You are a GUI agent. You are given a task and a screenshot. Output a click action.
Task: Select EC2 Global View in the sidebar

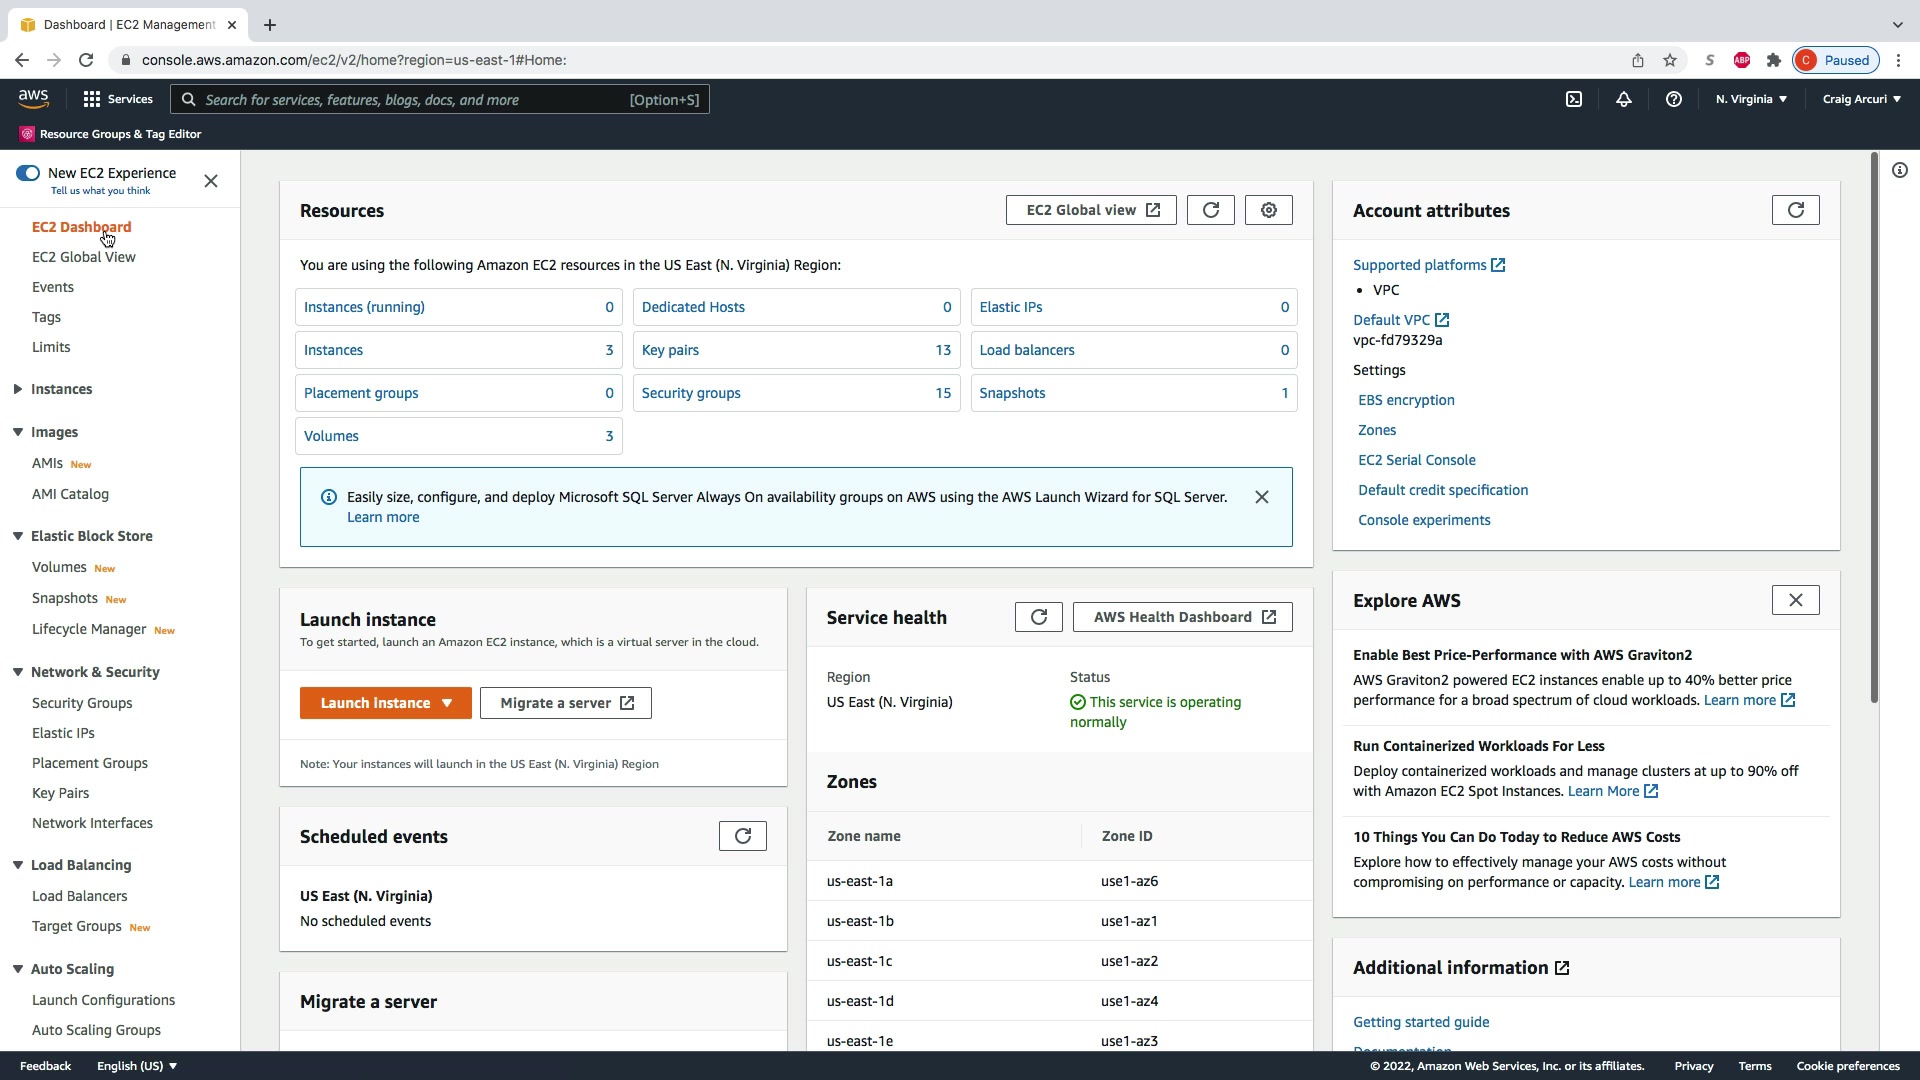point(84,257)
